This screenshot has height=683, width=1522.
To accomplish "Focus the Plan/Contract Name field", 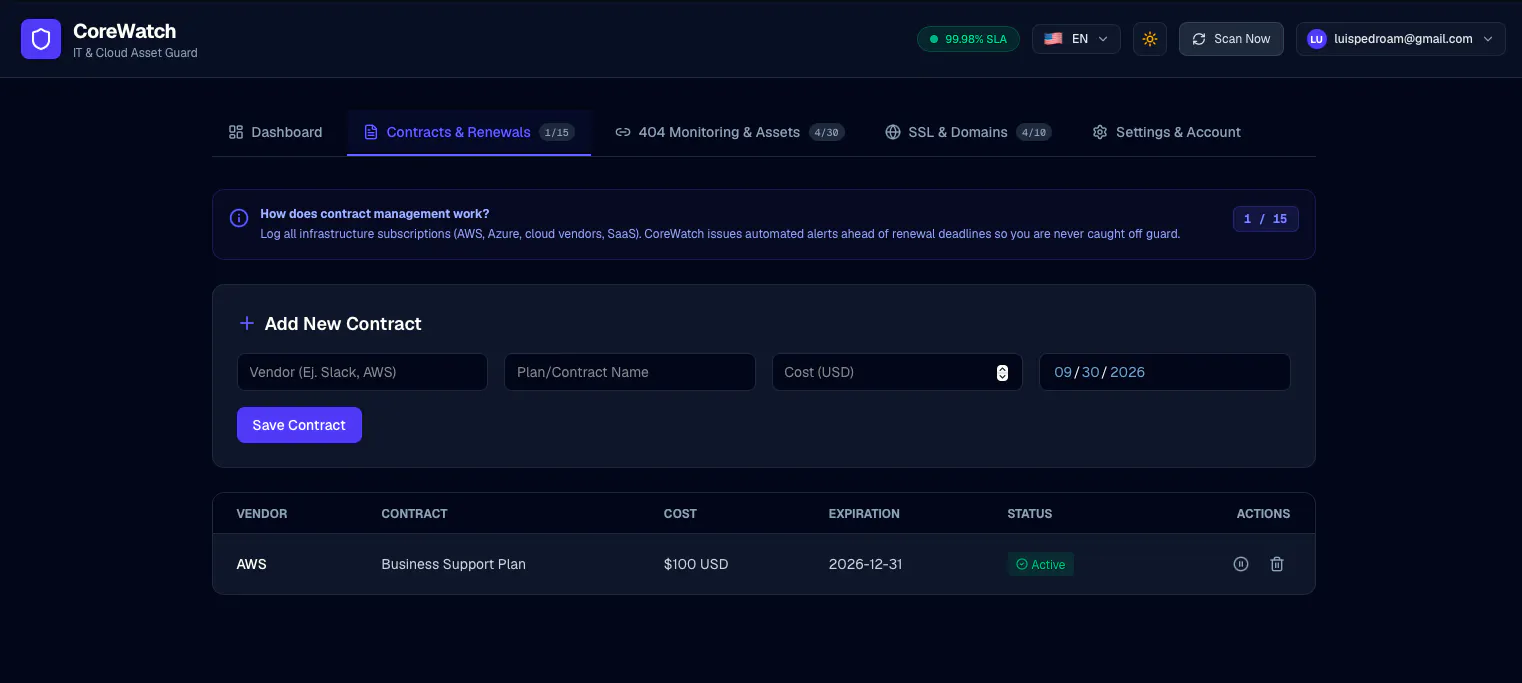I will 630,372.
